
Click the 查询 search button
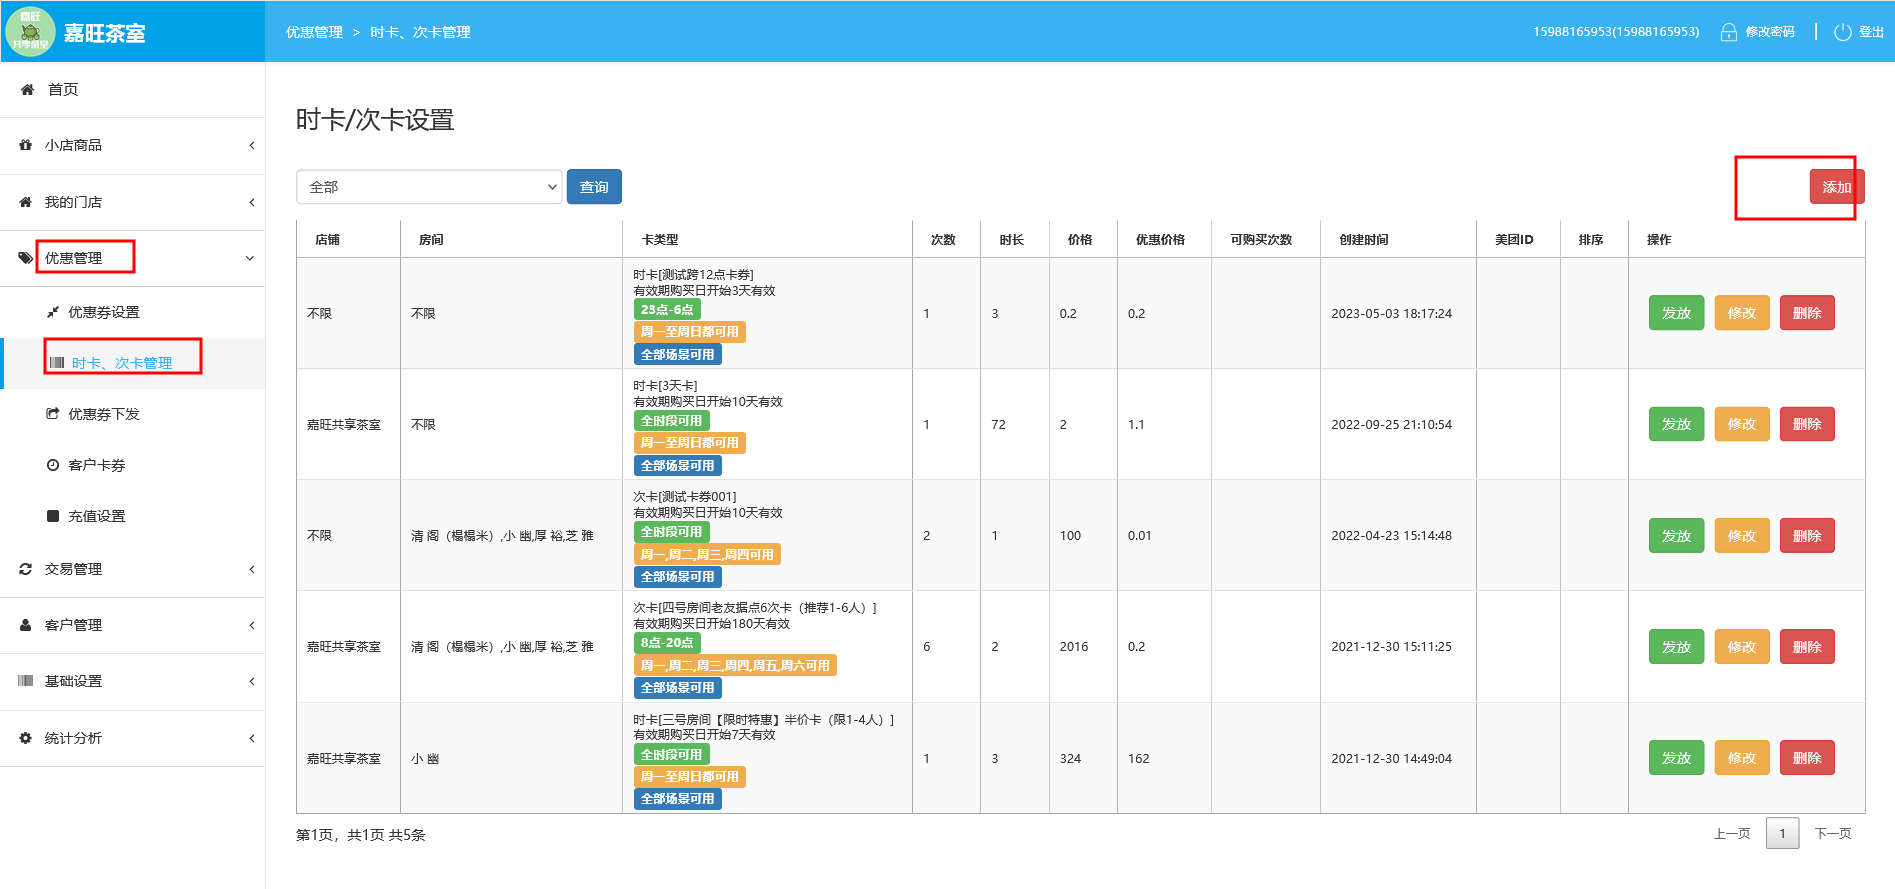[594, 187]
